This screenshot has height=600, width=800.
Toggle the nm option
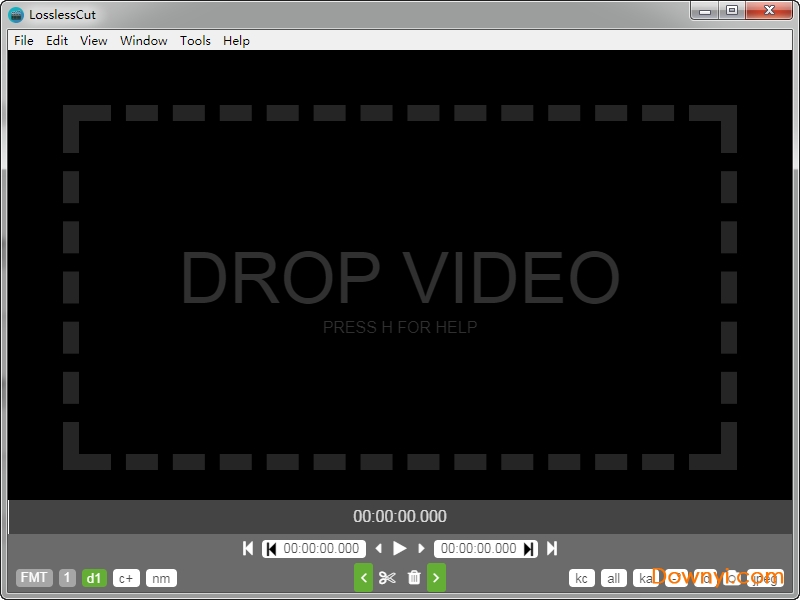[161, 578]
